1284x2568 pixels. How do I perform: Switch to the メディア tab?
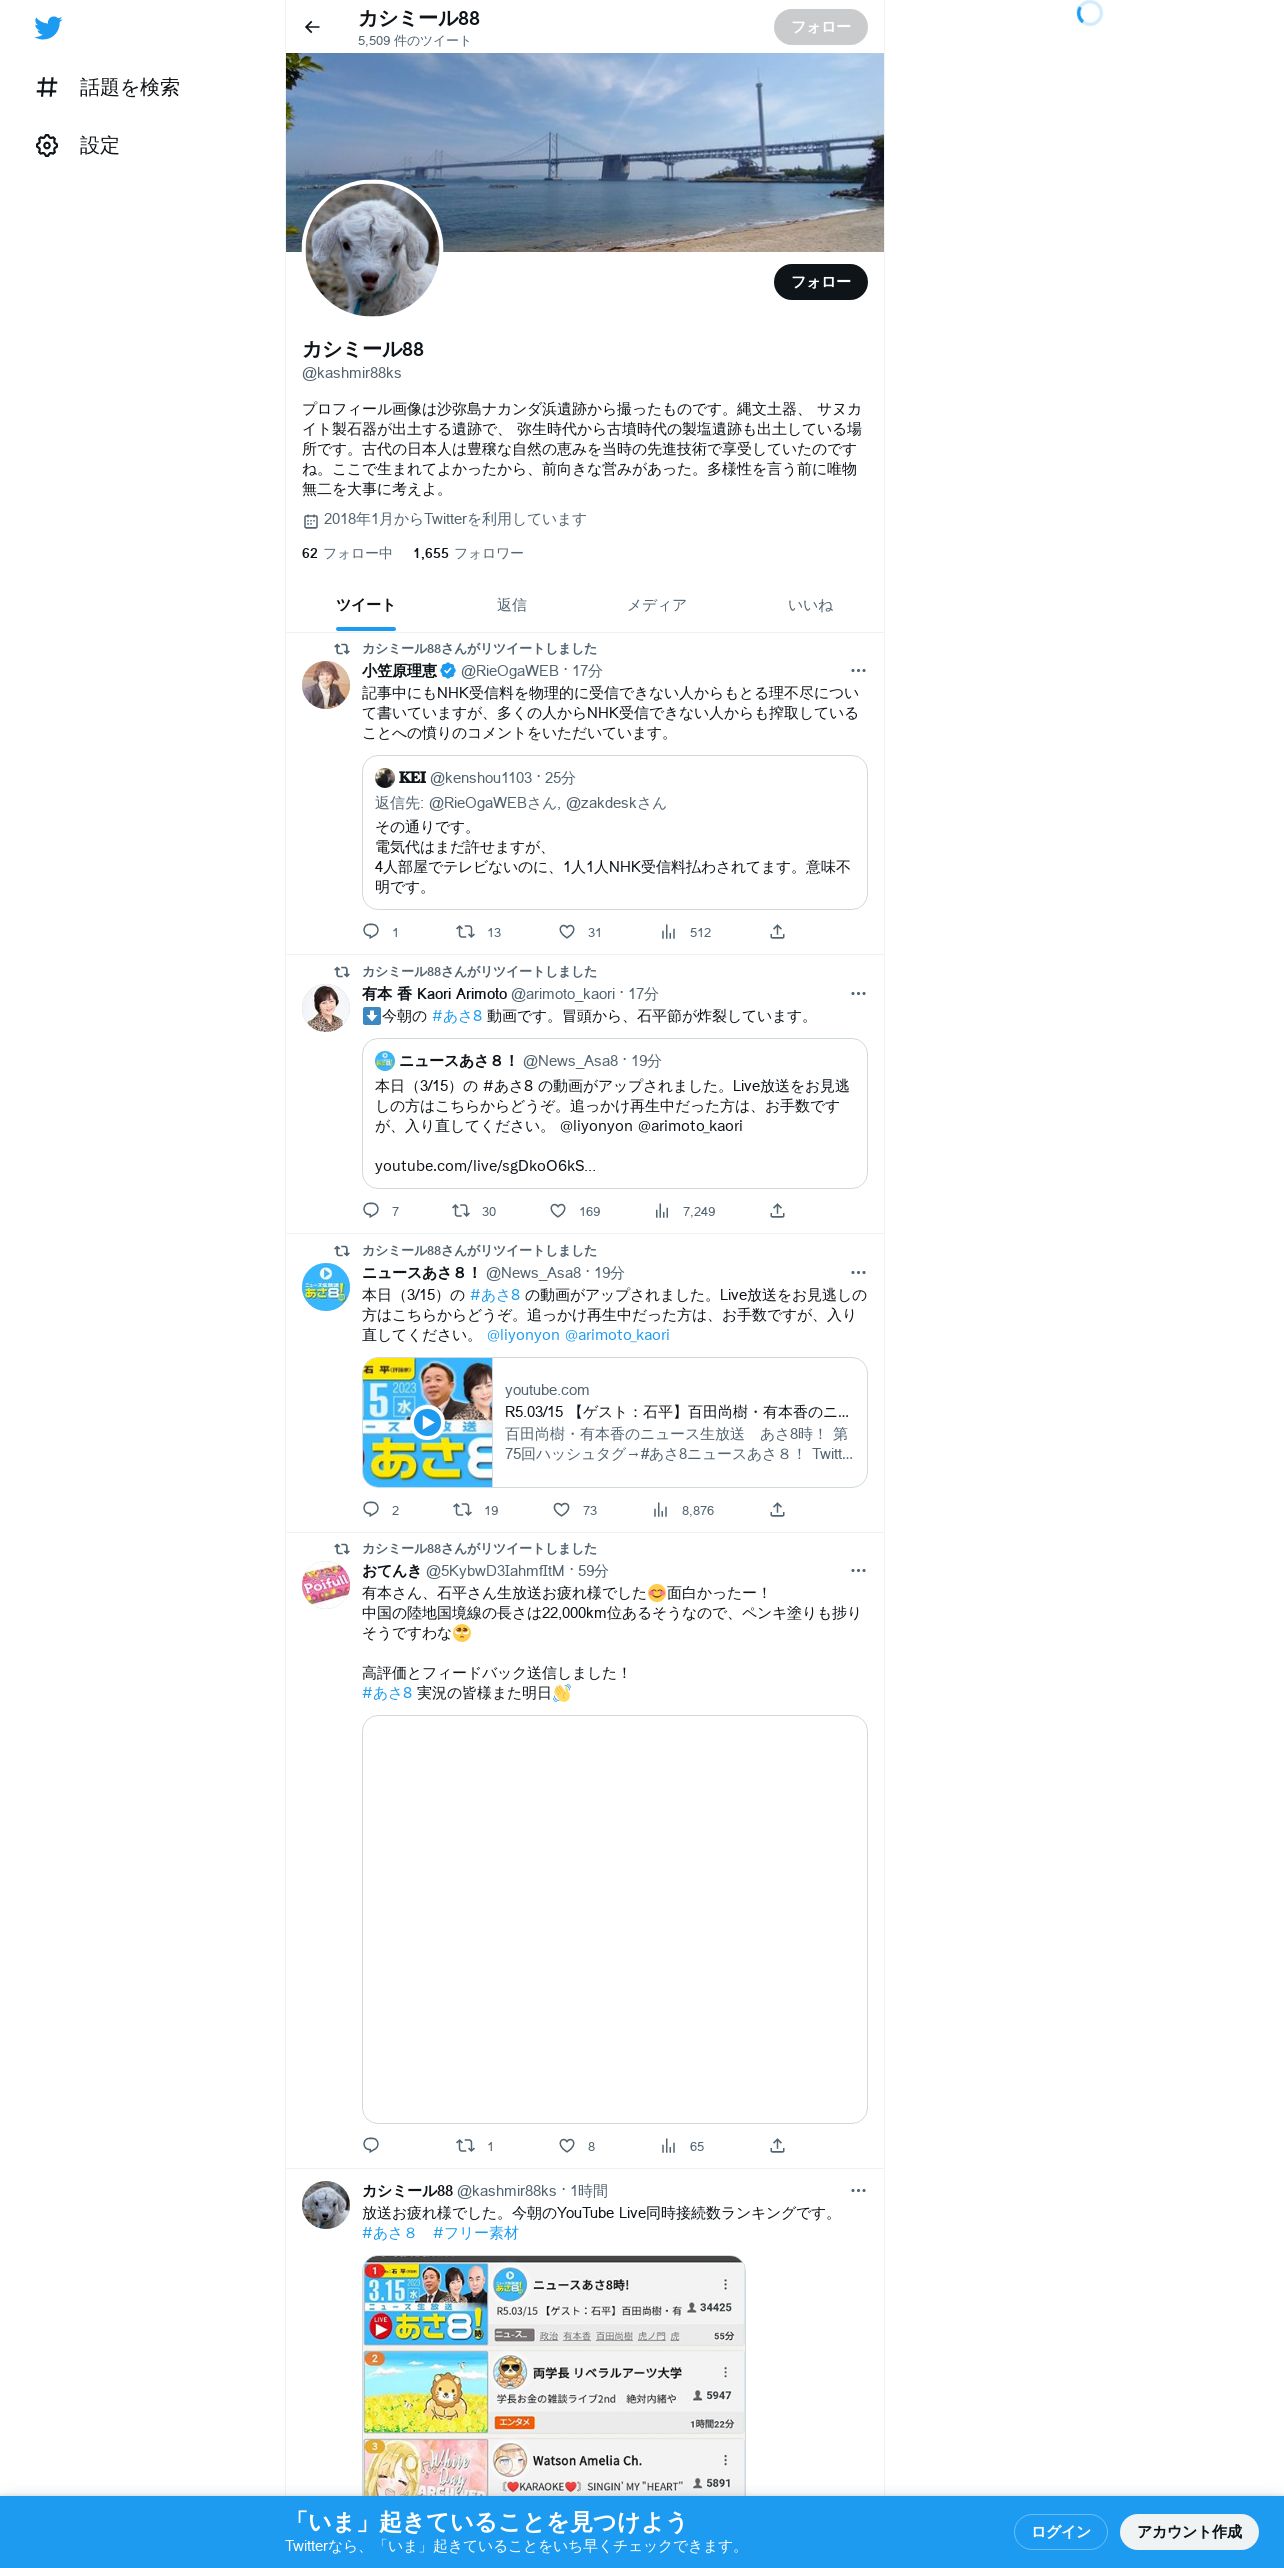tap(657, 605)
